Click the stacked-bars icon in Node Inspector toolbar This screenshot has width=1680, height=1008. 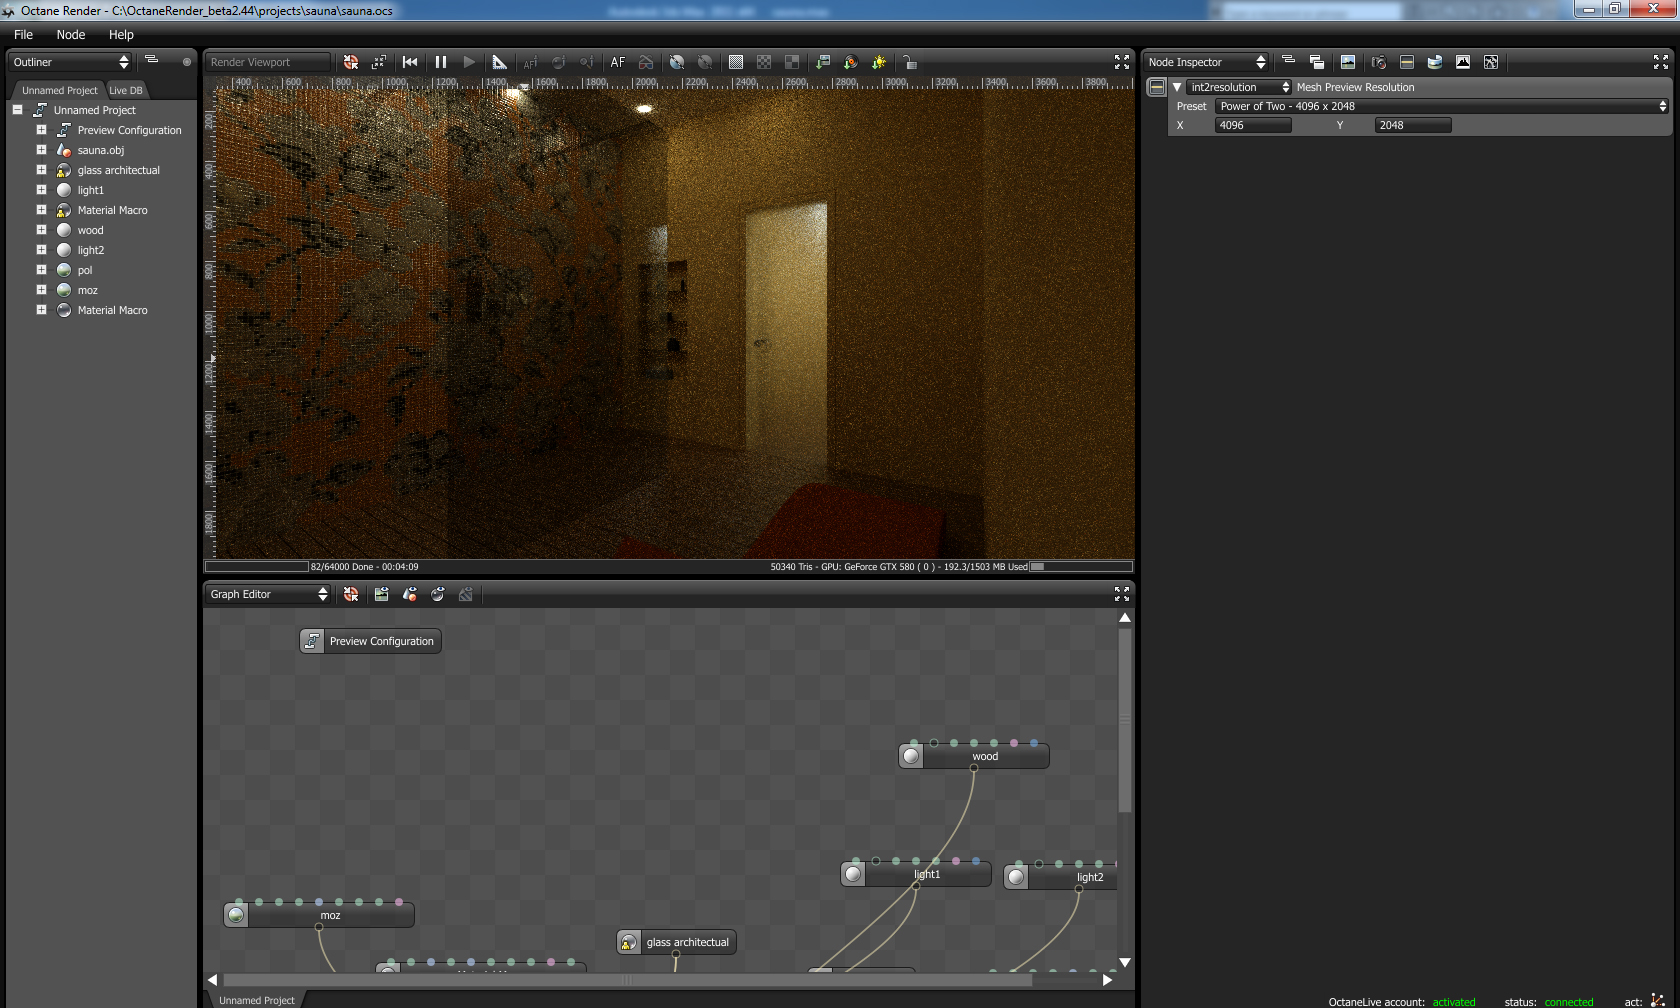(1288, 60)
